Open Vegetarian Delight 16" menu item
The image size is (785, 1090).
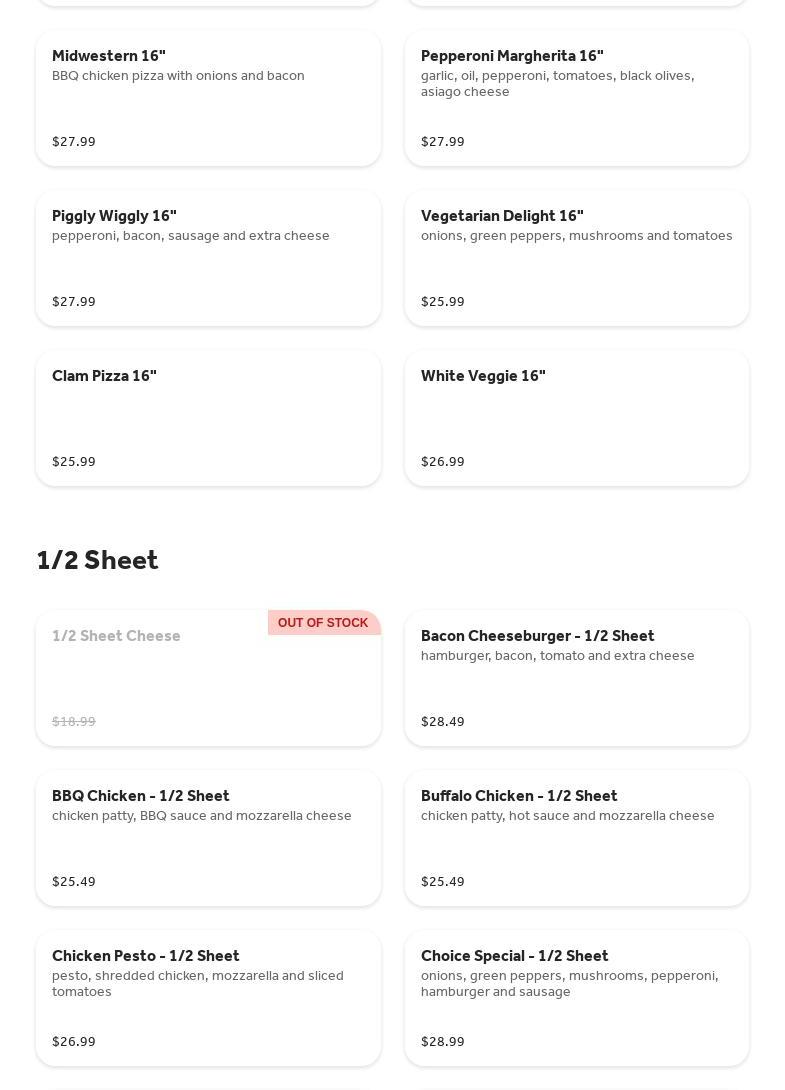(576, 259)
